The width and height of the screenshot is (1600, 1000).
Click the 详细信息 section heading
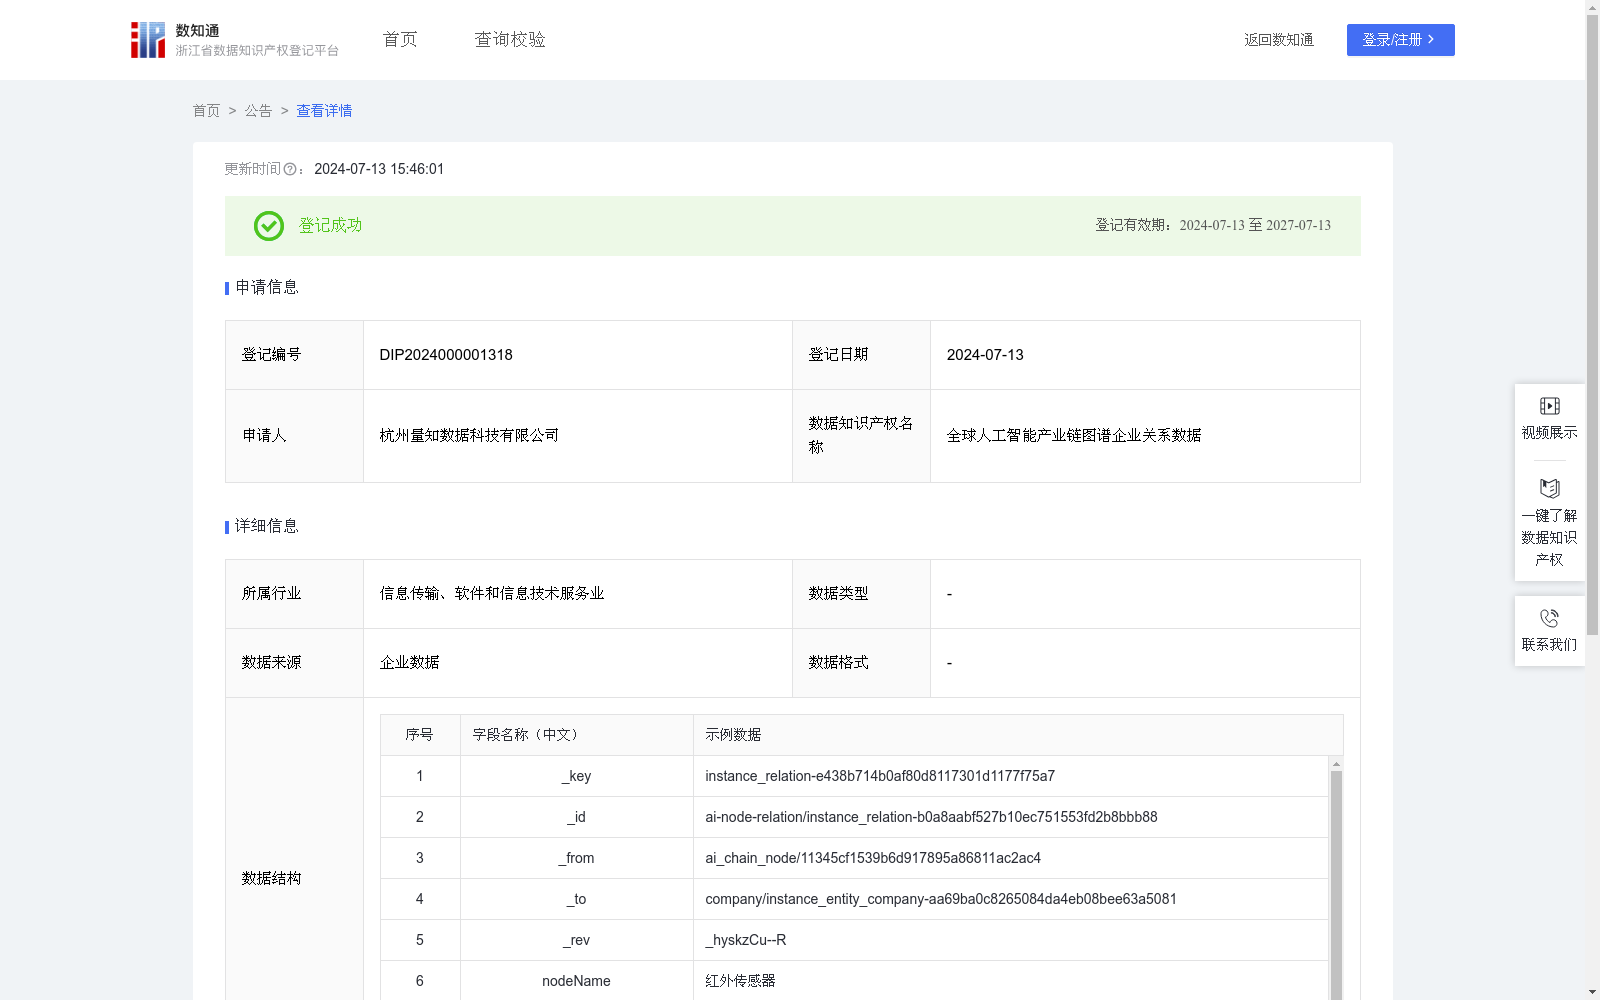tap(267, 526)
